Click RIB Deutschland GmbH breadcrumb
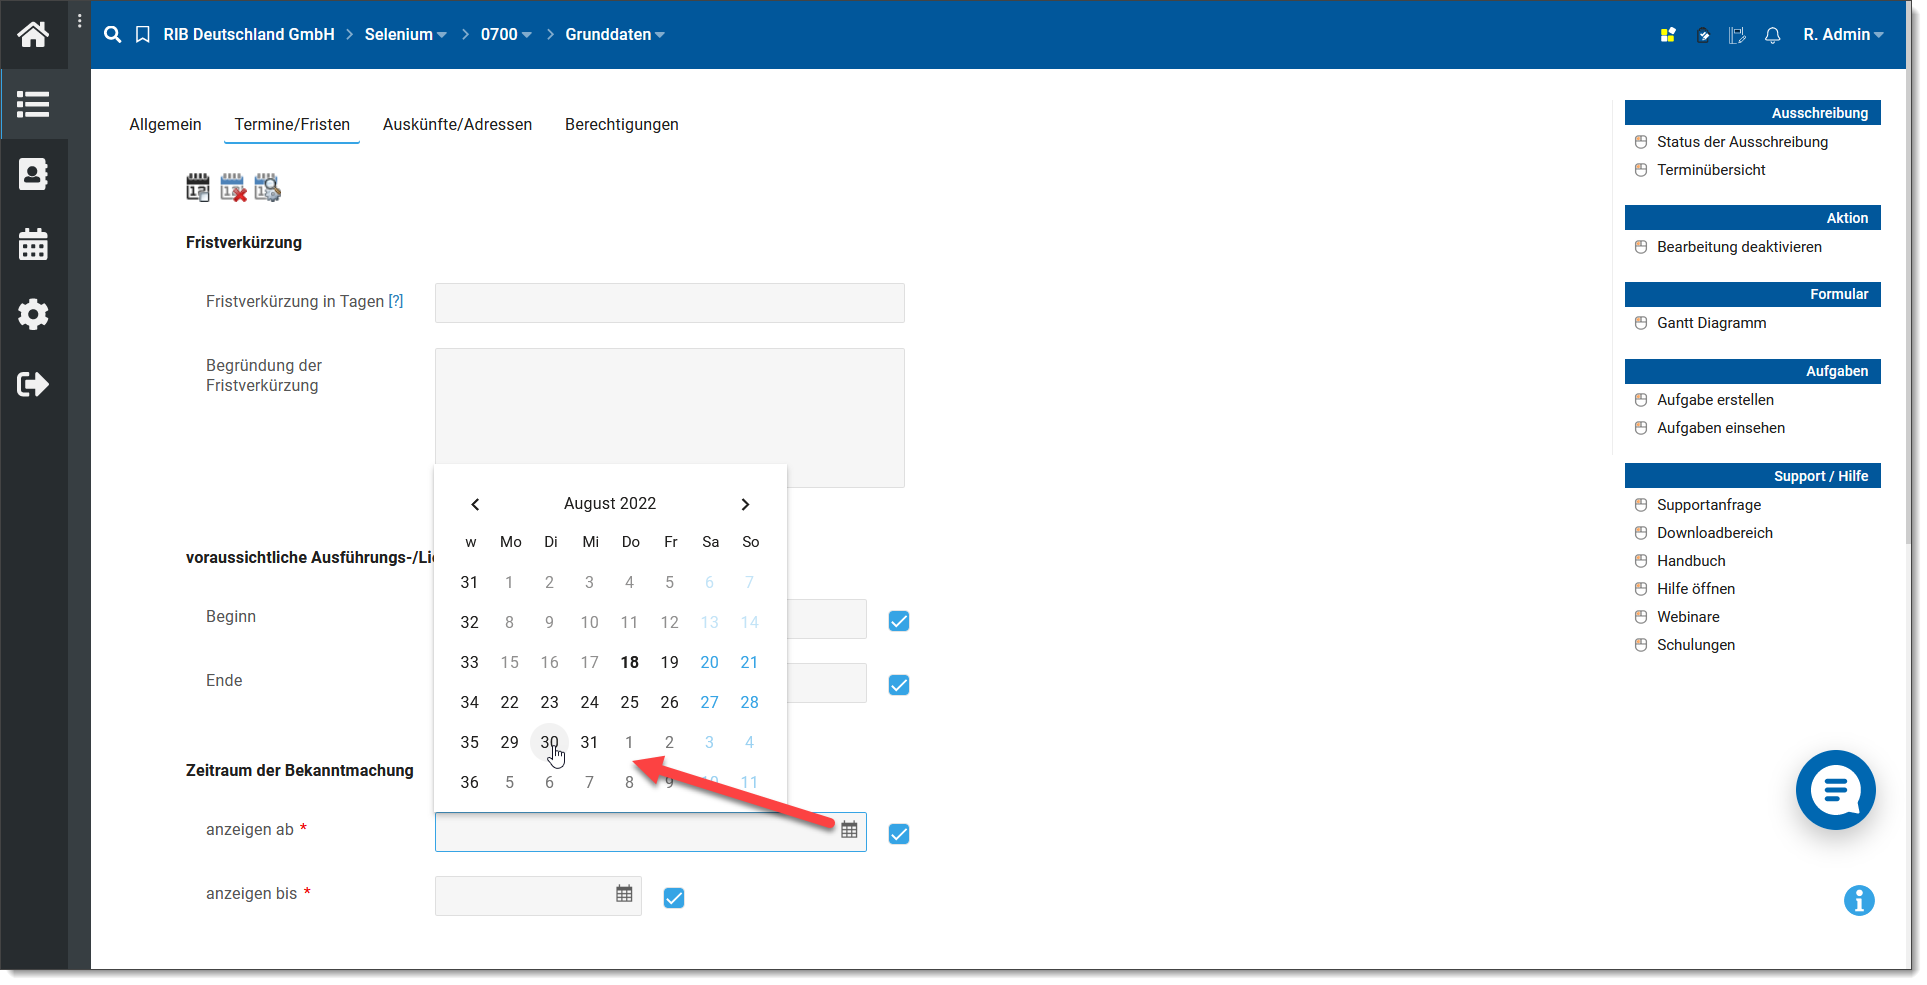This screenshot has width=1927, height=985. 249,35
